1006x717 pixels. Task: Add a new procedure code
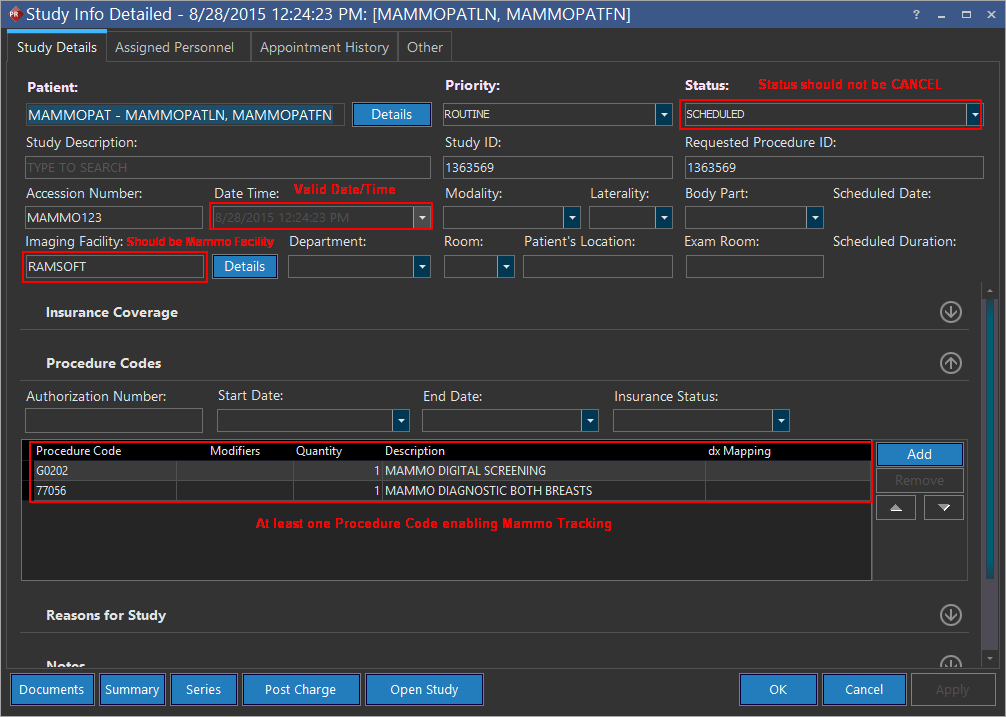pyautogui.click(x=919, y=454)
